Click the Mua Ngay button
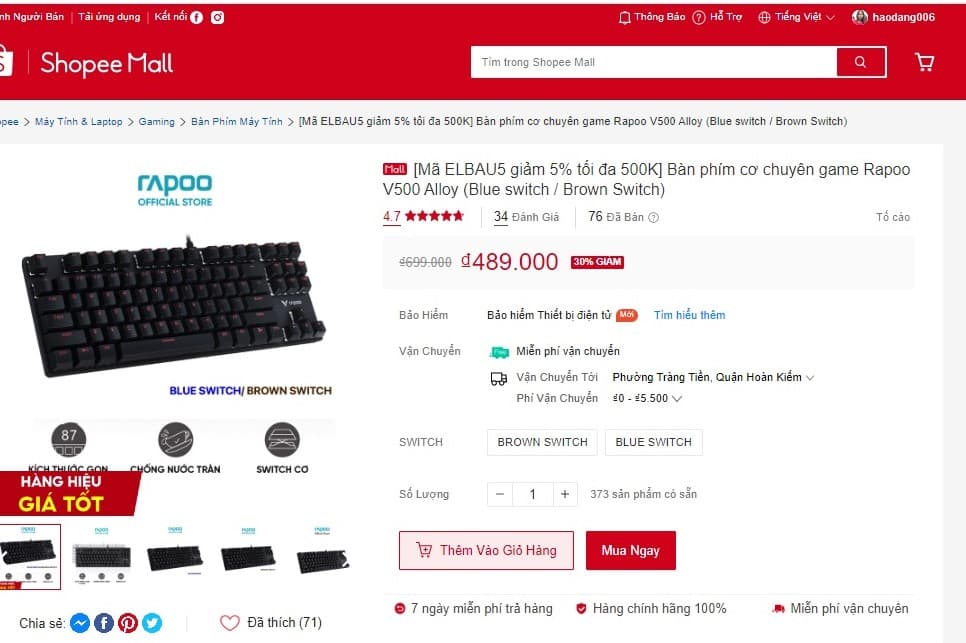This screenshot has height=643, width=966. point(631,551)
